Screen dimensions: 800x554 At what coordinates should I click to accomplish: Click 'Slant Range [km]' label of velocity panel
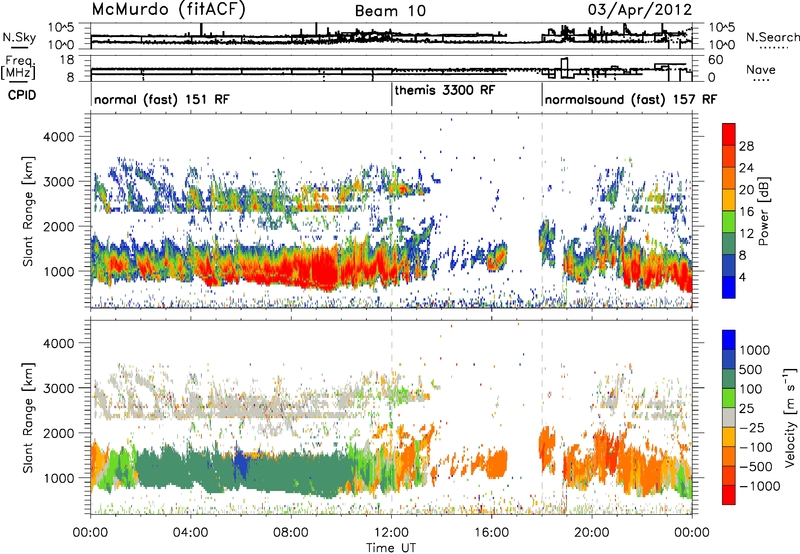coord(28,417)
